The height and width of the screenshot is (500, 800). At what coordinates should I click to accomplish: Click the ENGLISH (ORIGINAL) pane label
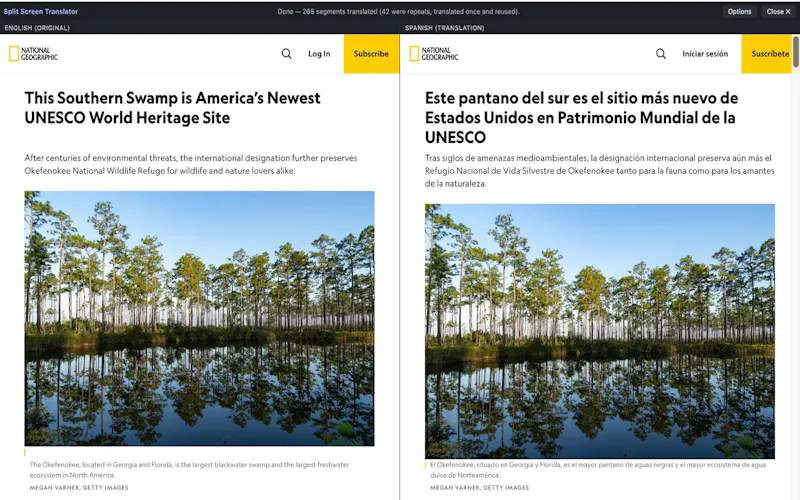(x=37, y=28)
